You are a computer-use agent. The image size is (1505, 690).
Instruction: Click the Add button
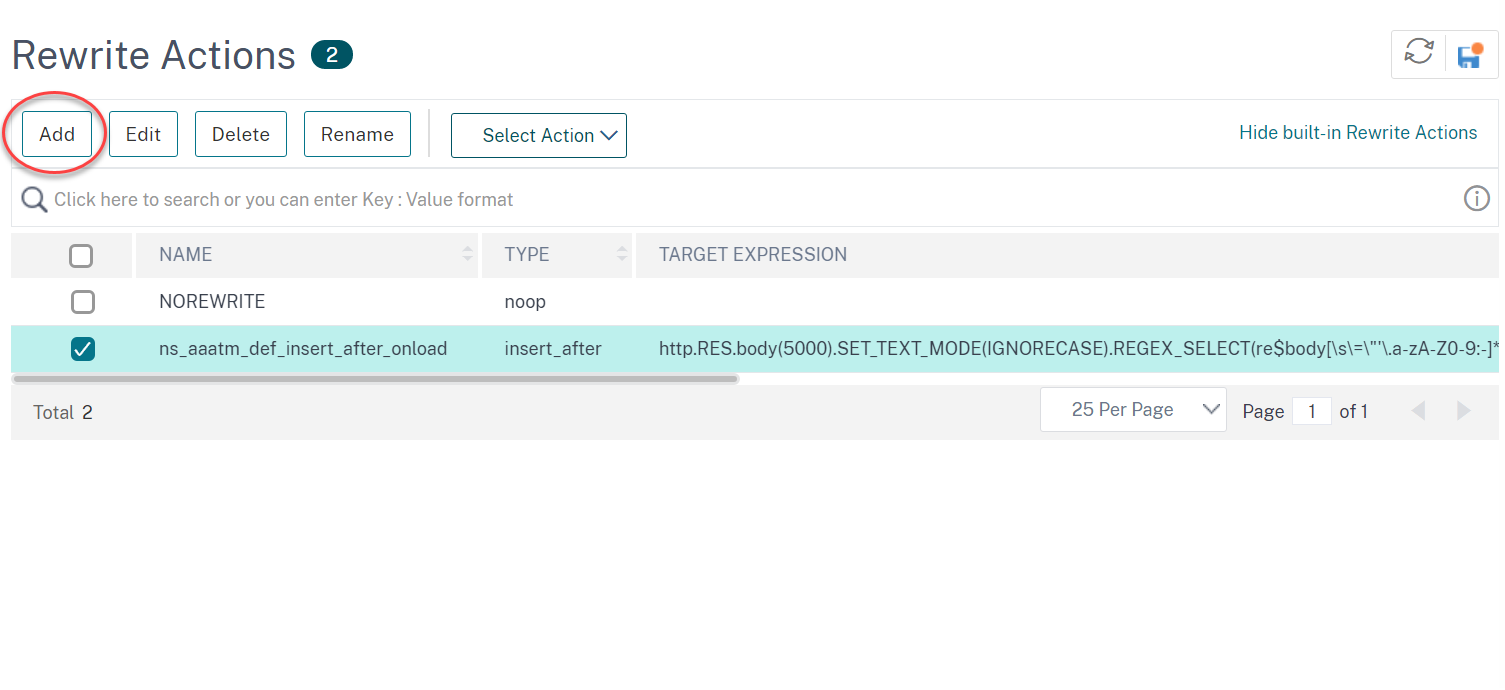tap(57, 134)
